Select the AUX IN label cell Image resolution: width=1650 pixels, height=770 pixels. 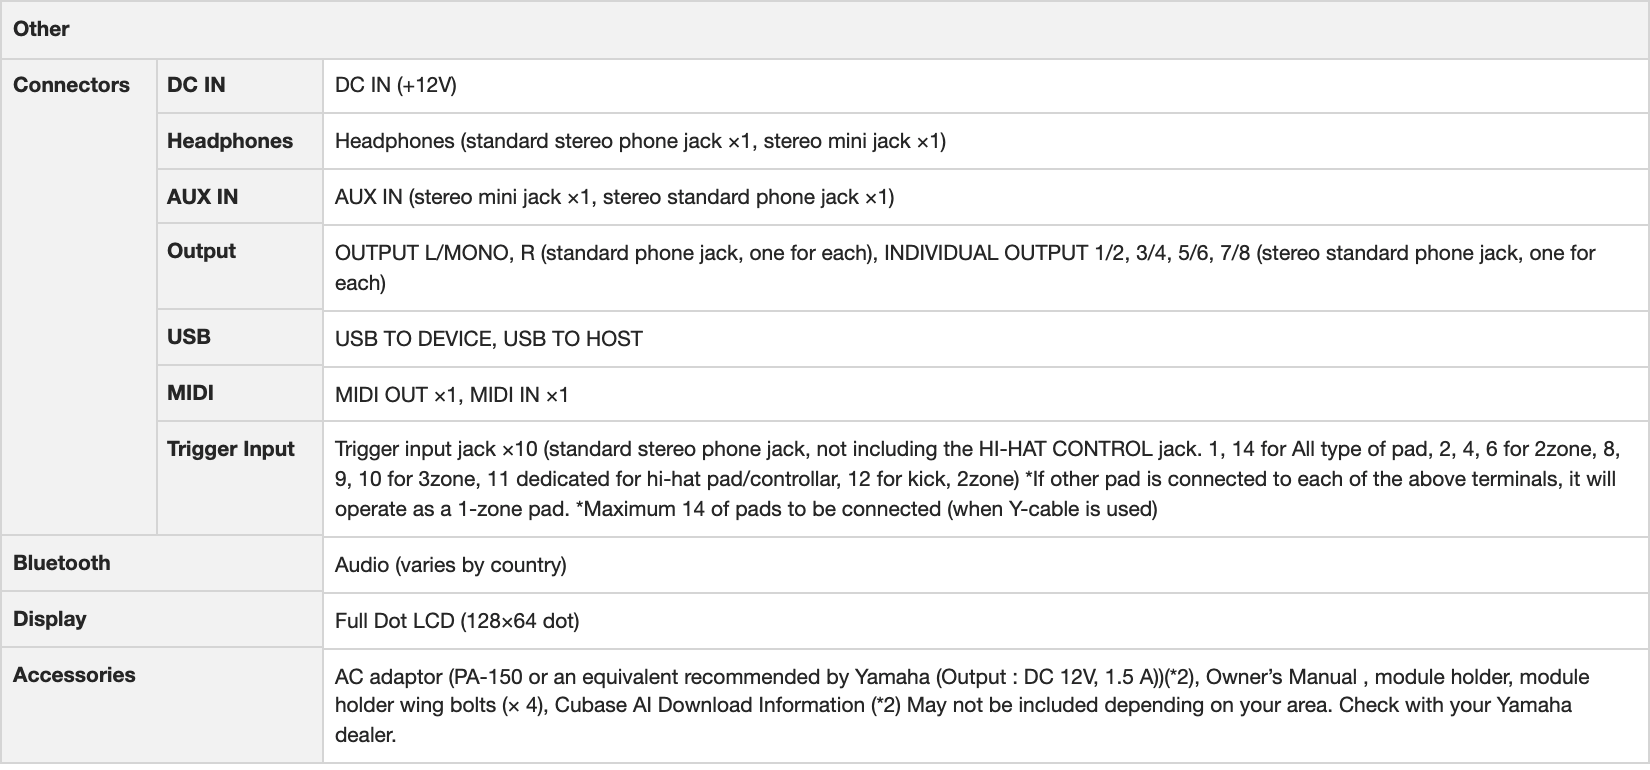(203, 197)
